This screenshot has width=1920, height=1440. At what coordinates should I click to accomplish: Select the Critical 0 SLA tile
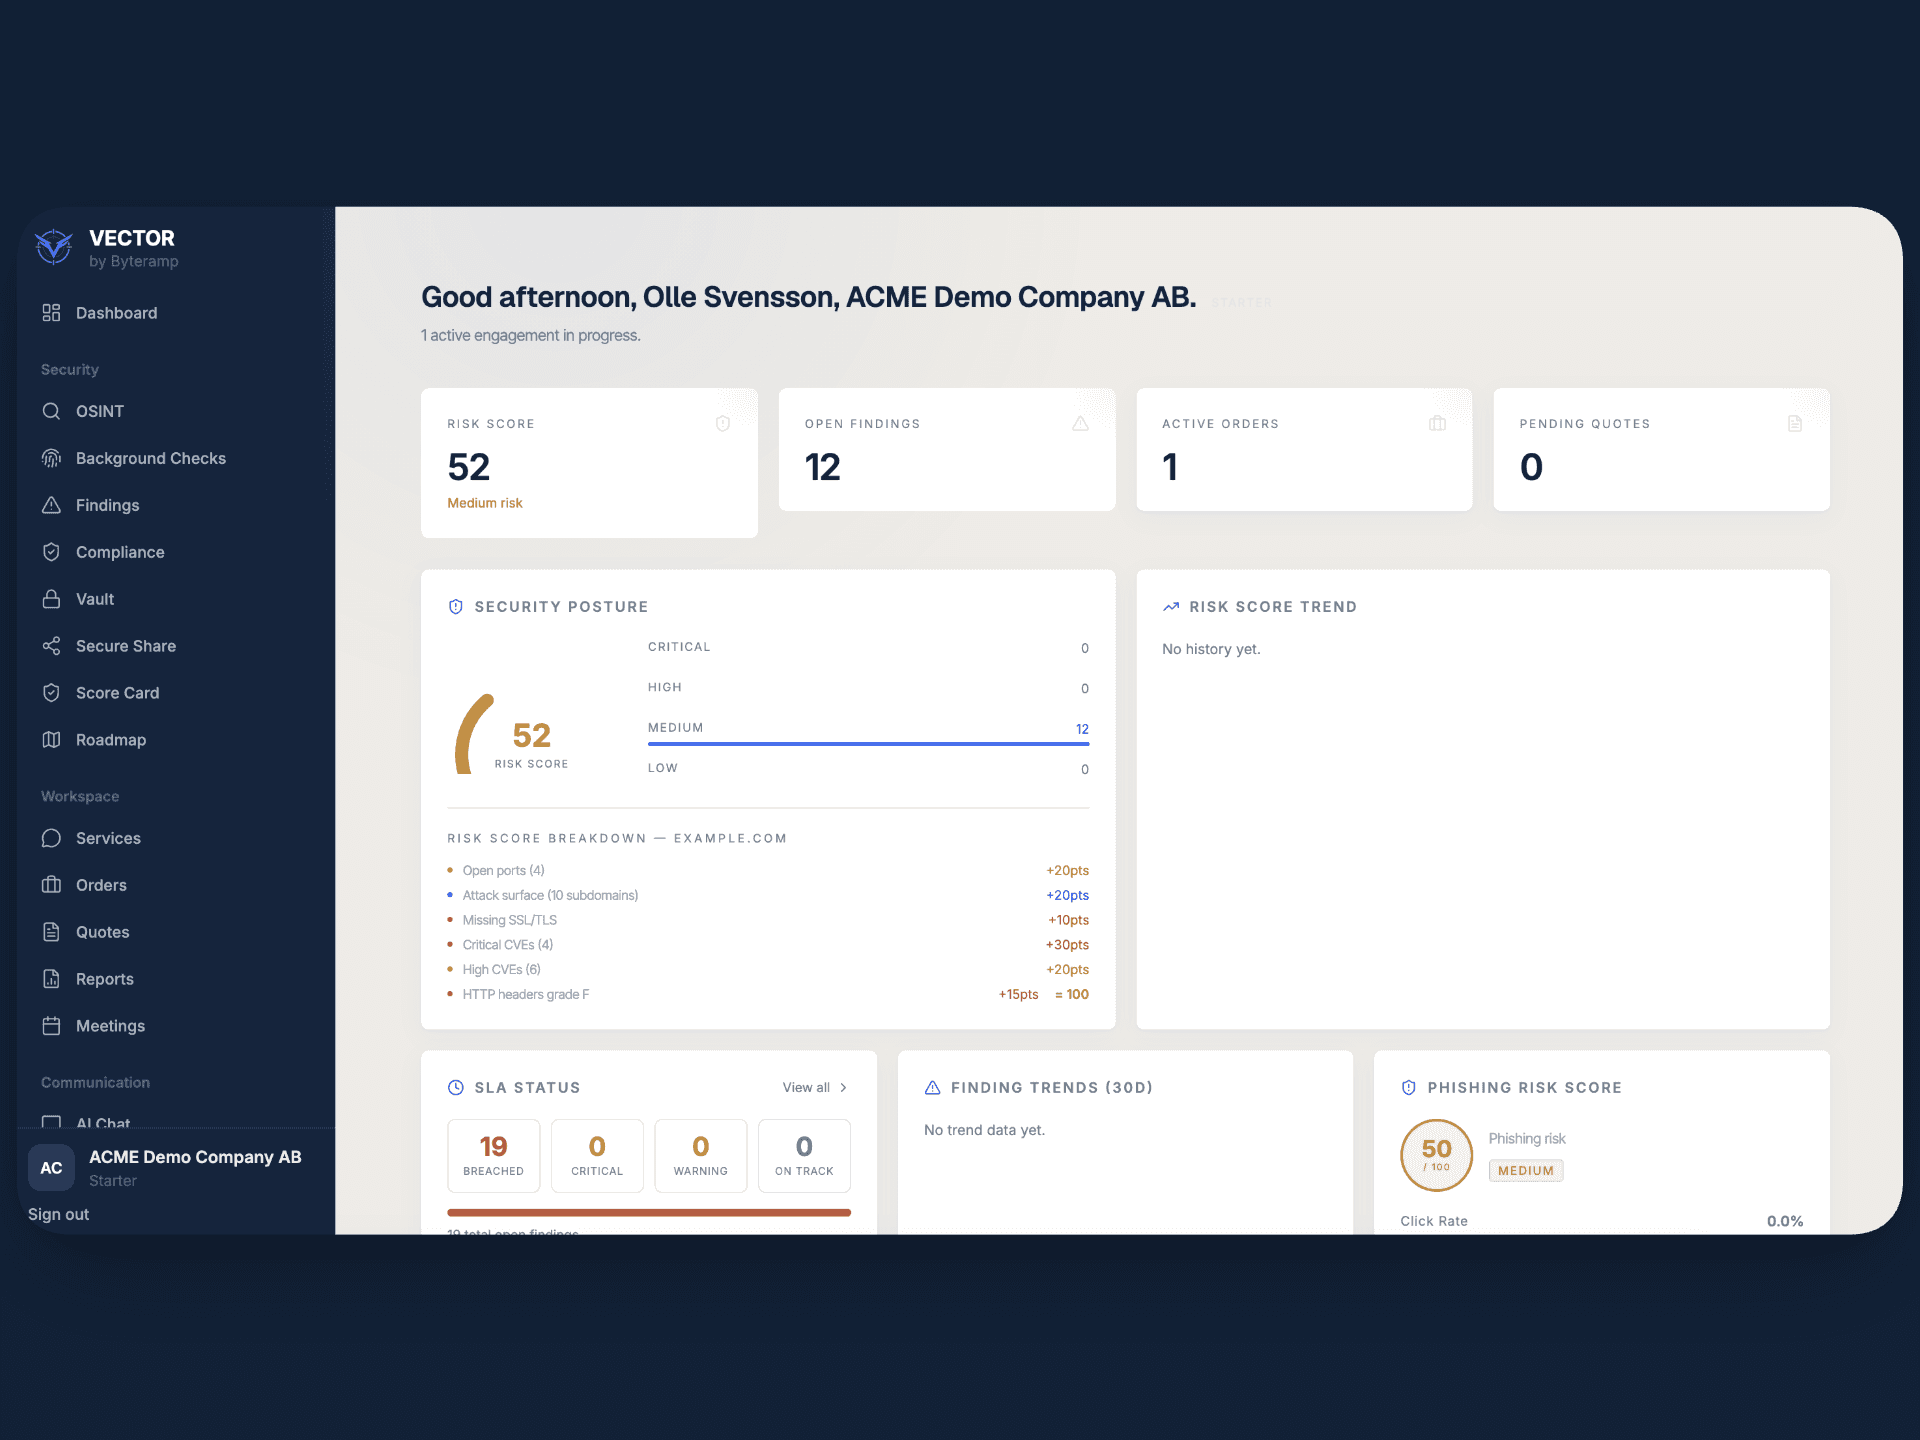(597, 1156)
